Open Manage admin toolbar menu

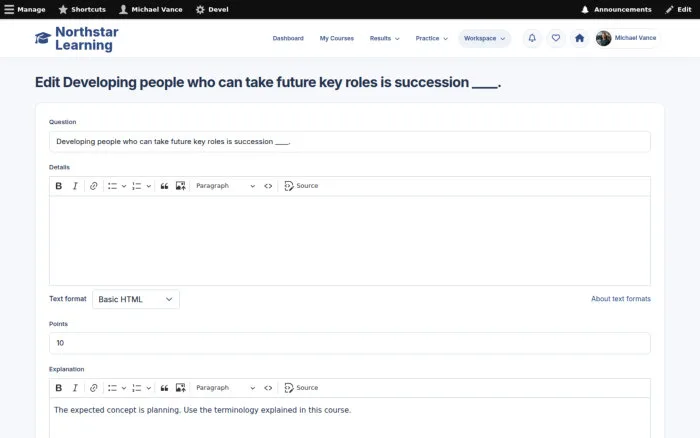(25, 9)
